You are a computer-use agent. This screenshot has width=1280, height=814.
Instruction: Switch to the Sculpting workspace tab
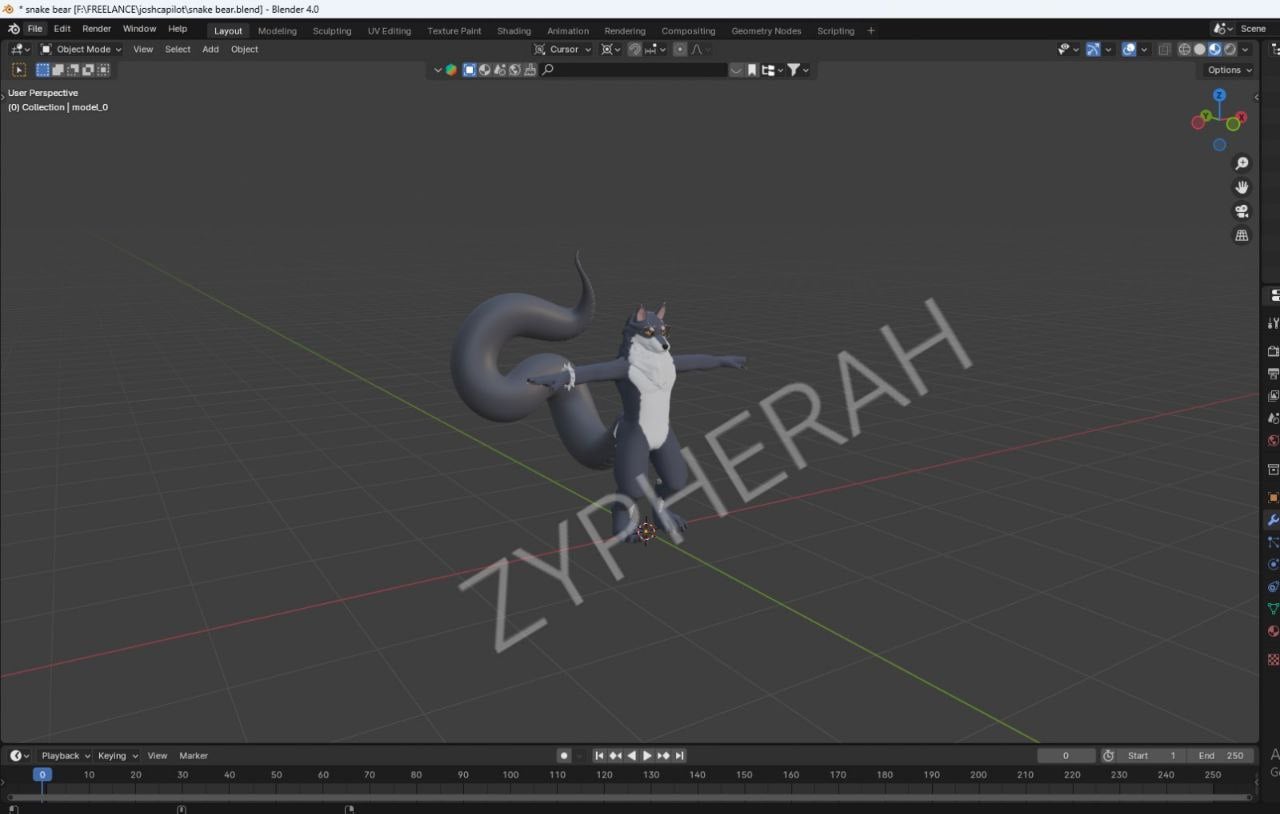click(332, 31)
